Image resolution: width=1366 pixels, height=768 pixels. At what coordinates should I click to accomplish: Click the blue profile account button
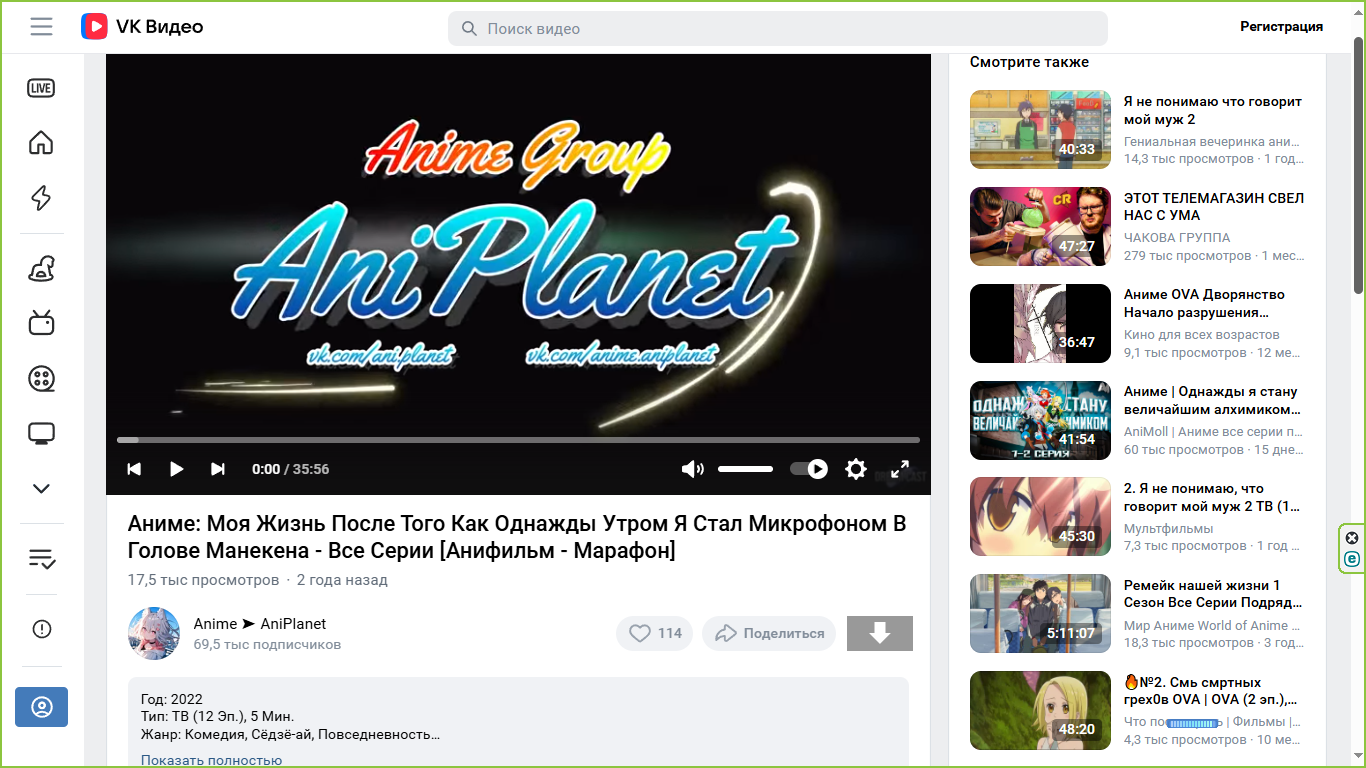pyautogui.click(x=41, y=707)
